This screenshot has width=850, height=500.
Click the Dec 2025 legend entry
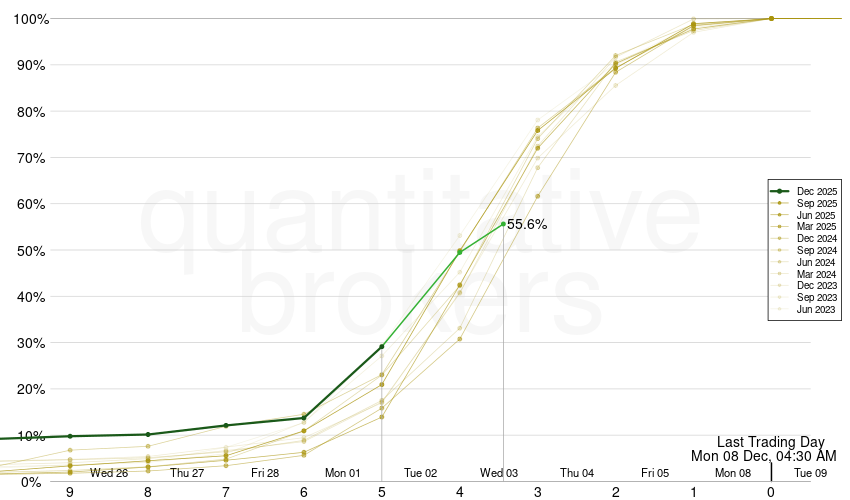[817, 191]
